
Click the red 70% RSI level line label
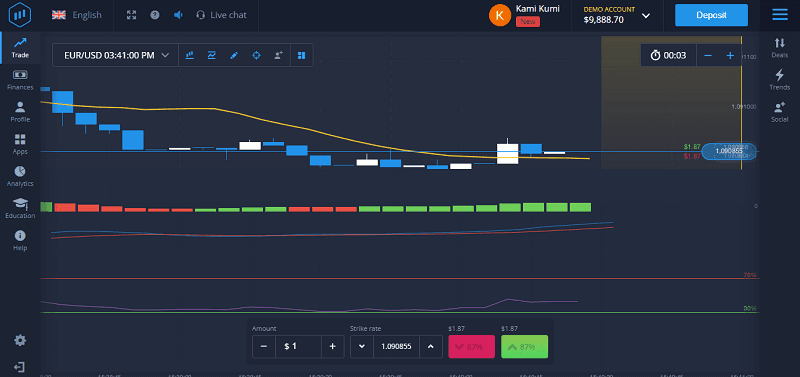pos(749,275)
